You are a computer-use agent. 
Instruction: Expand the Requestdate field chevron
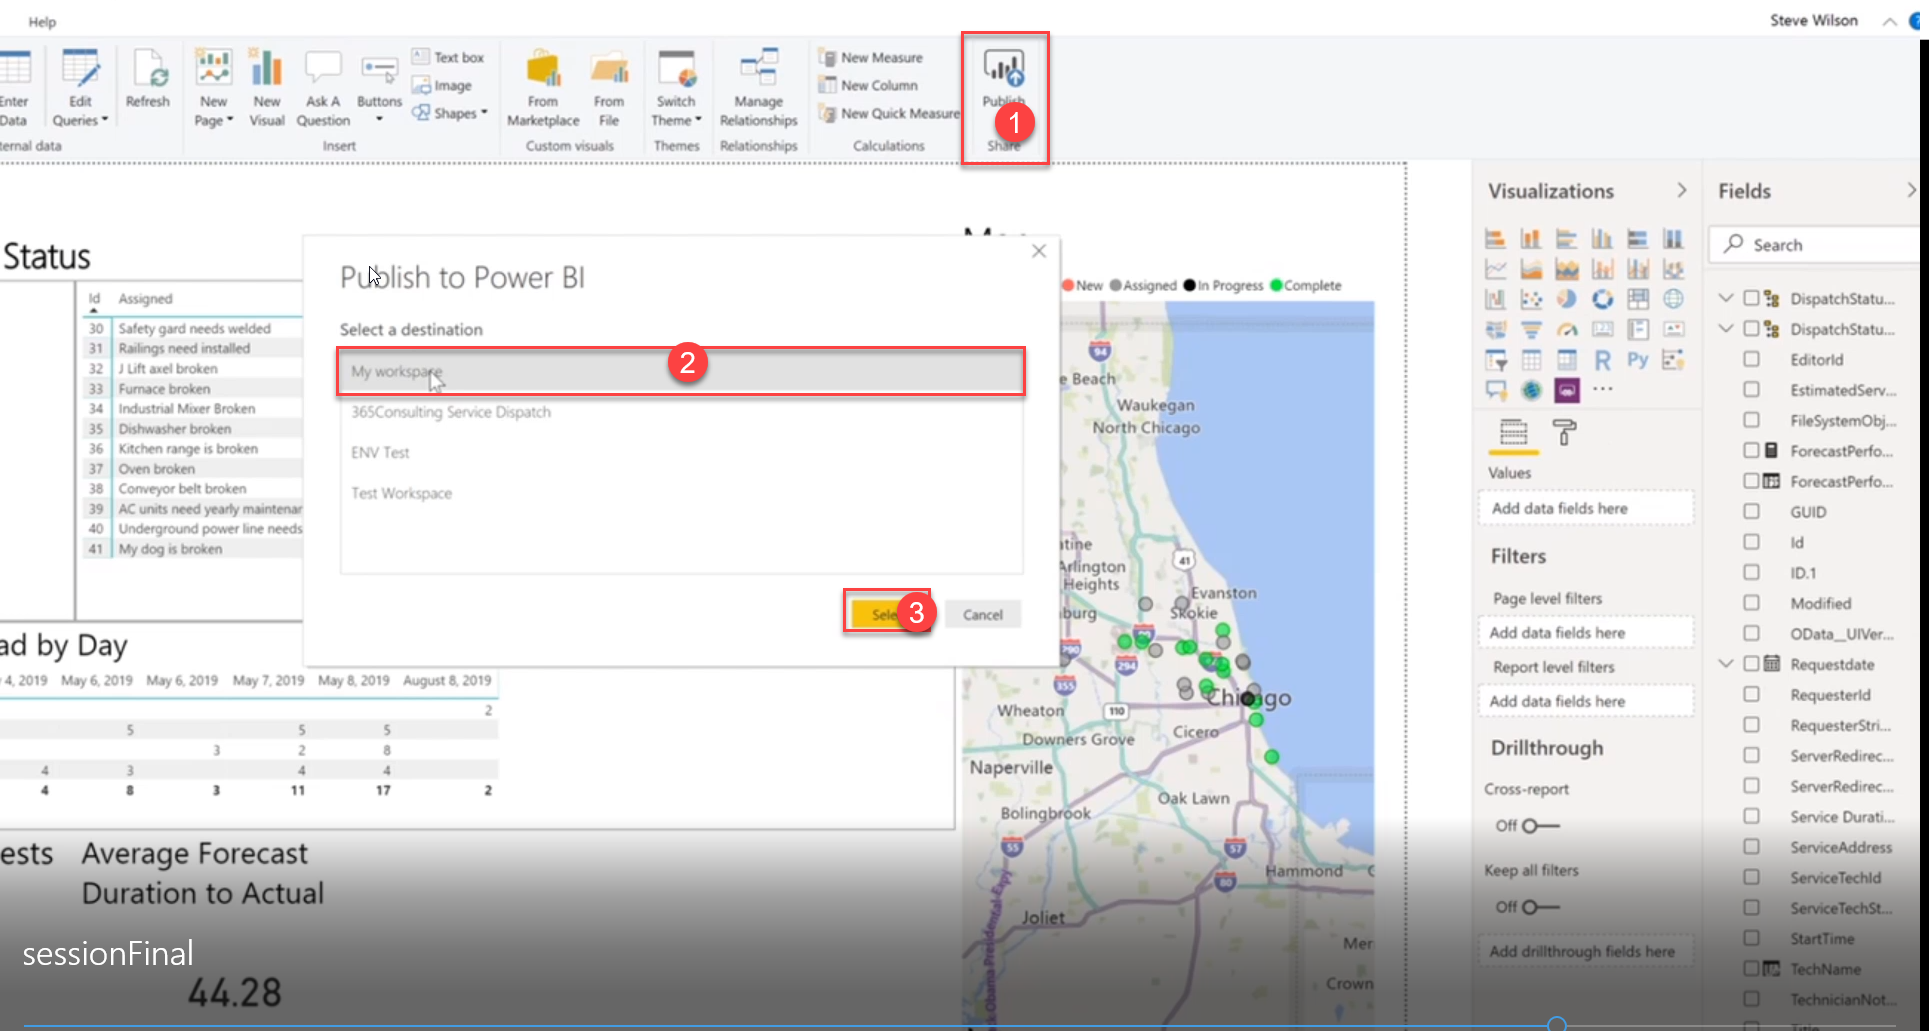pyautogui.click(x=1726, y=663)
